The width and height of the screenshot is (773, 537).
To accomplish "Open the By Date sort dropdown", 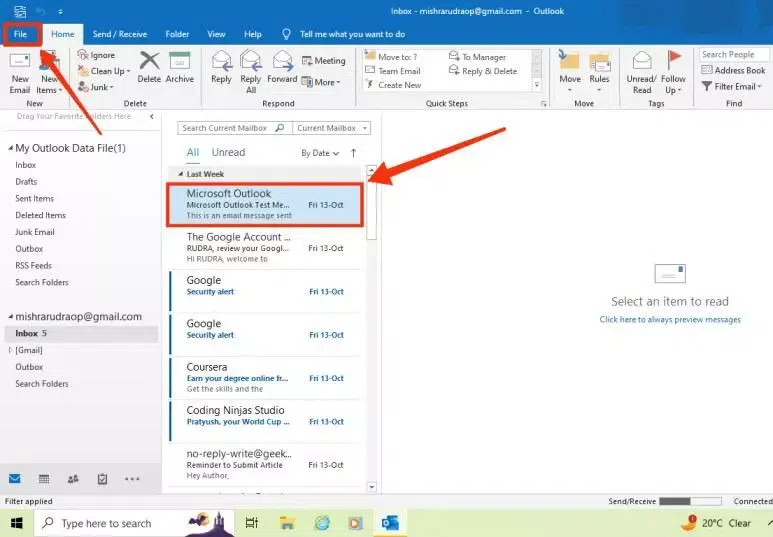I will pyautogui.click(x=320, y=153).
